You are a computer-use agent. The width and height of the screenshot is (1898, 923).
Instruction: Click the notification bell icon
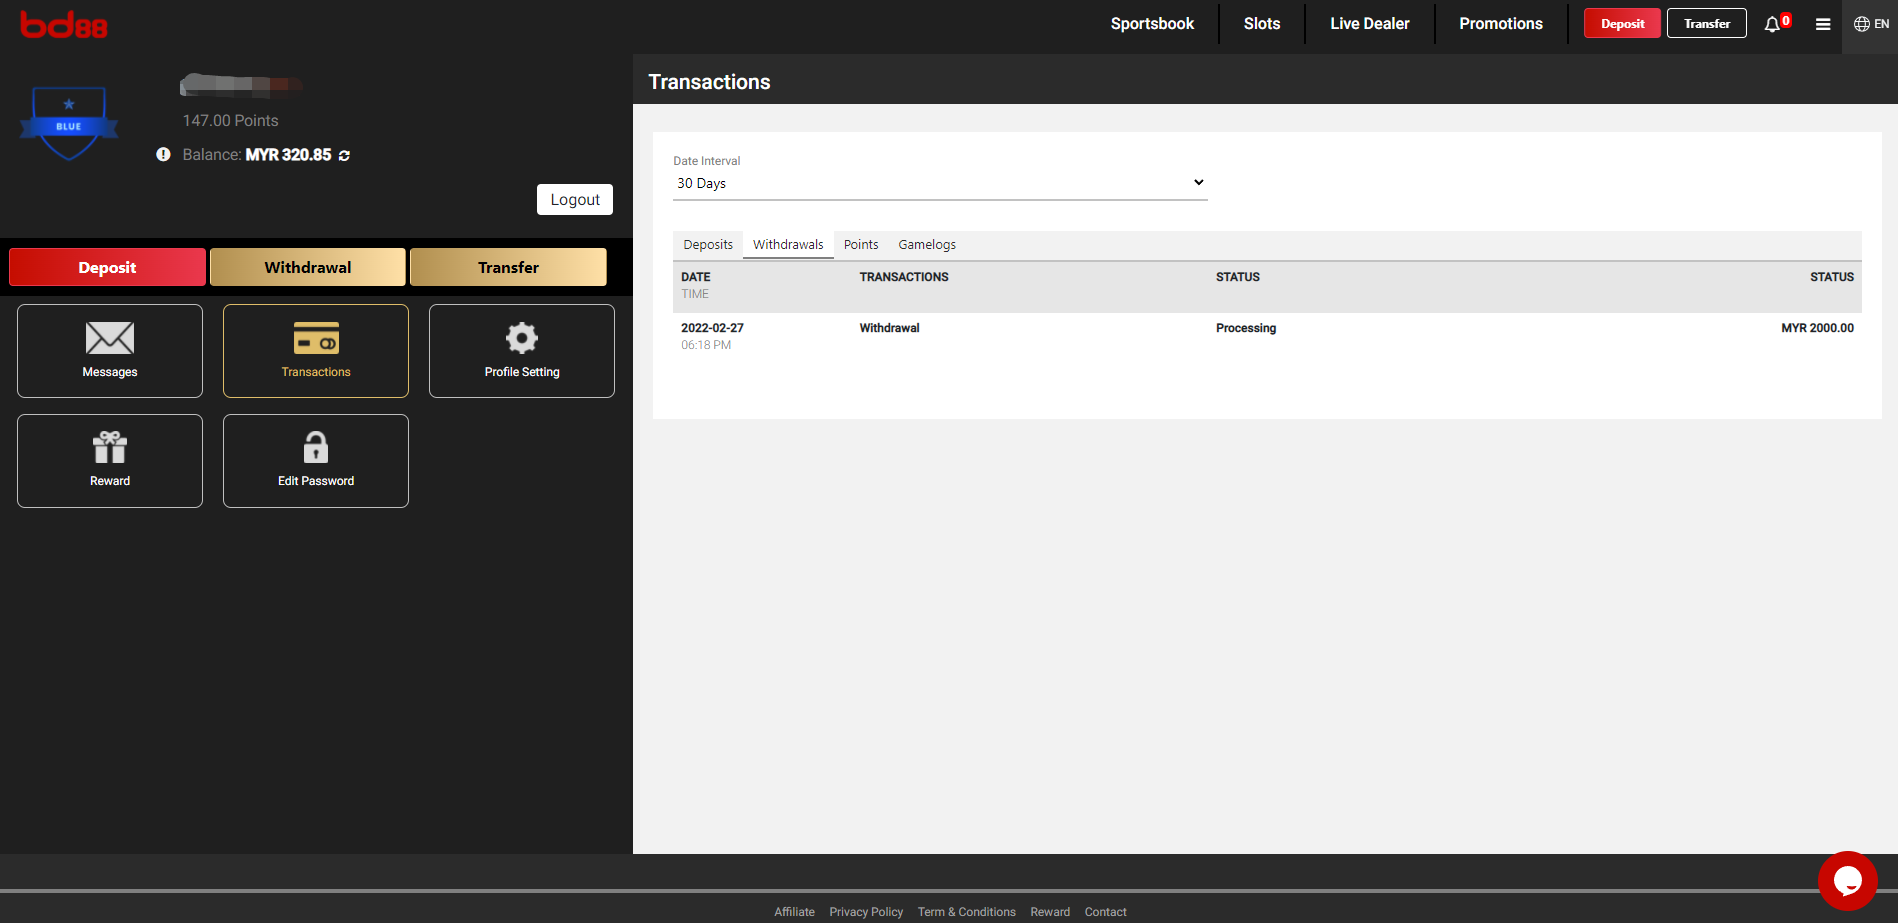pyautogui.click(x=1772, y=24)
